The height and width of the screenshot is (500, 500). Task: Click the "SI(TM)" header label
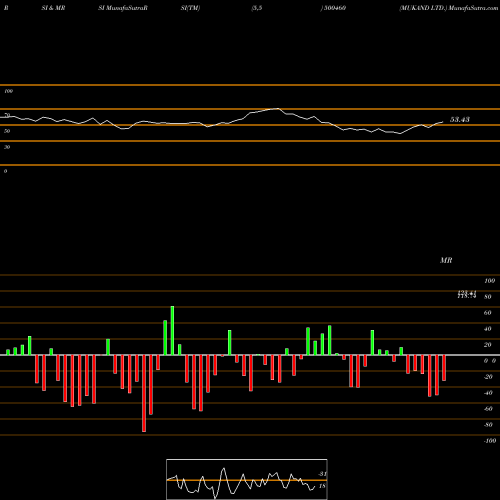coord(190,8)
